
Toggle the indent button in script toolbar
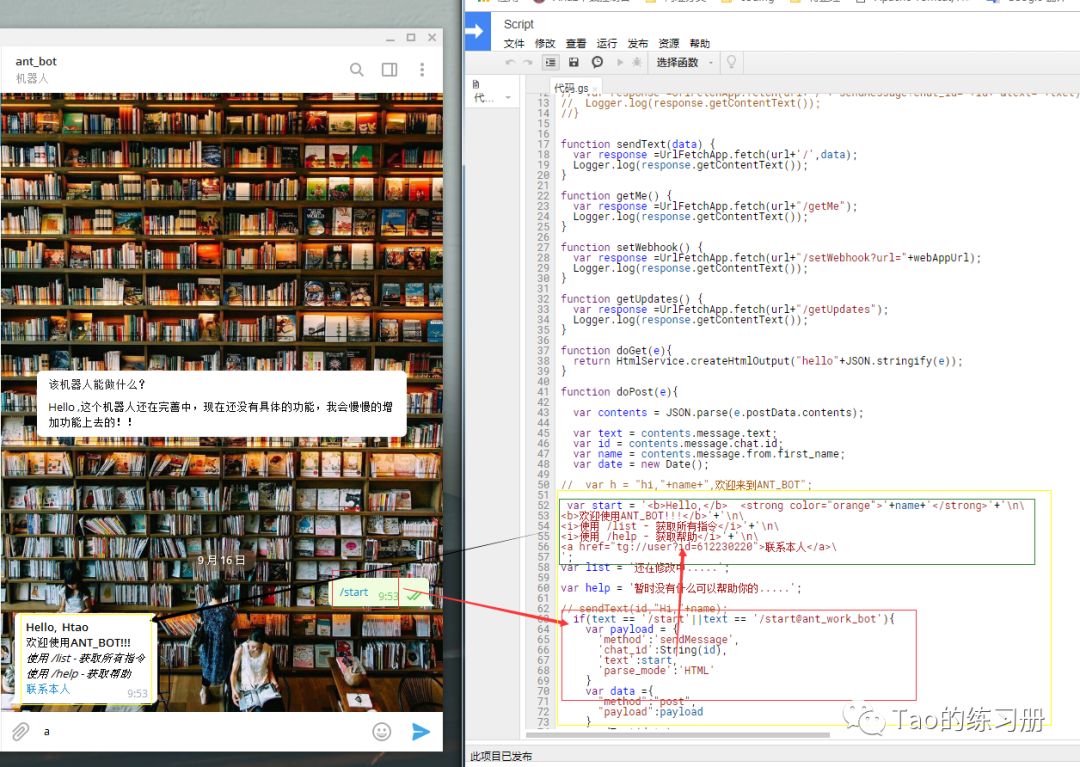(550, 62)
